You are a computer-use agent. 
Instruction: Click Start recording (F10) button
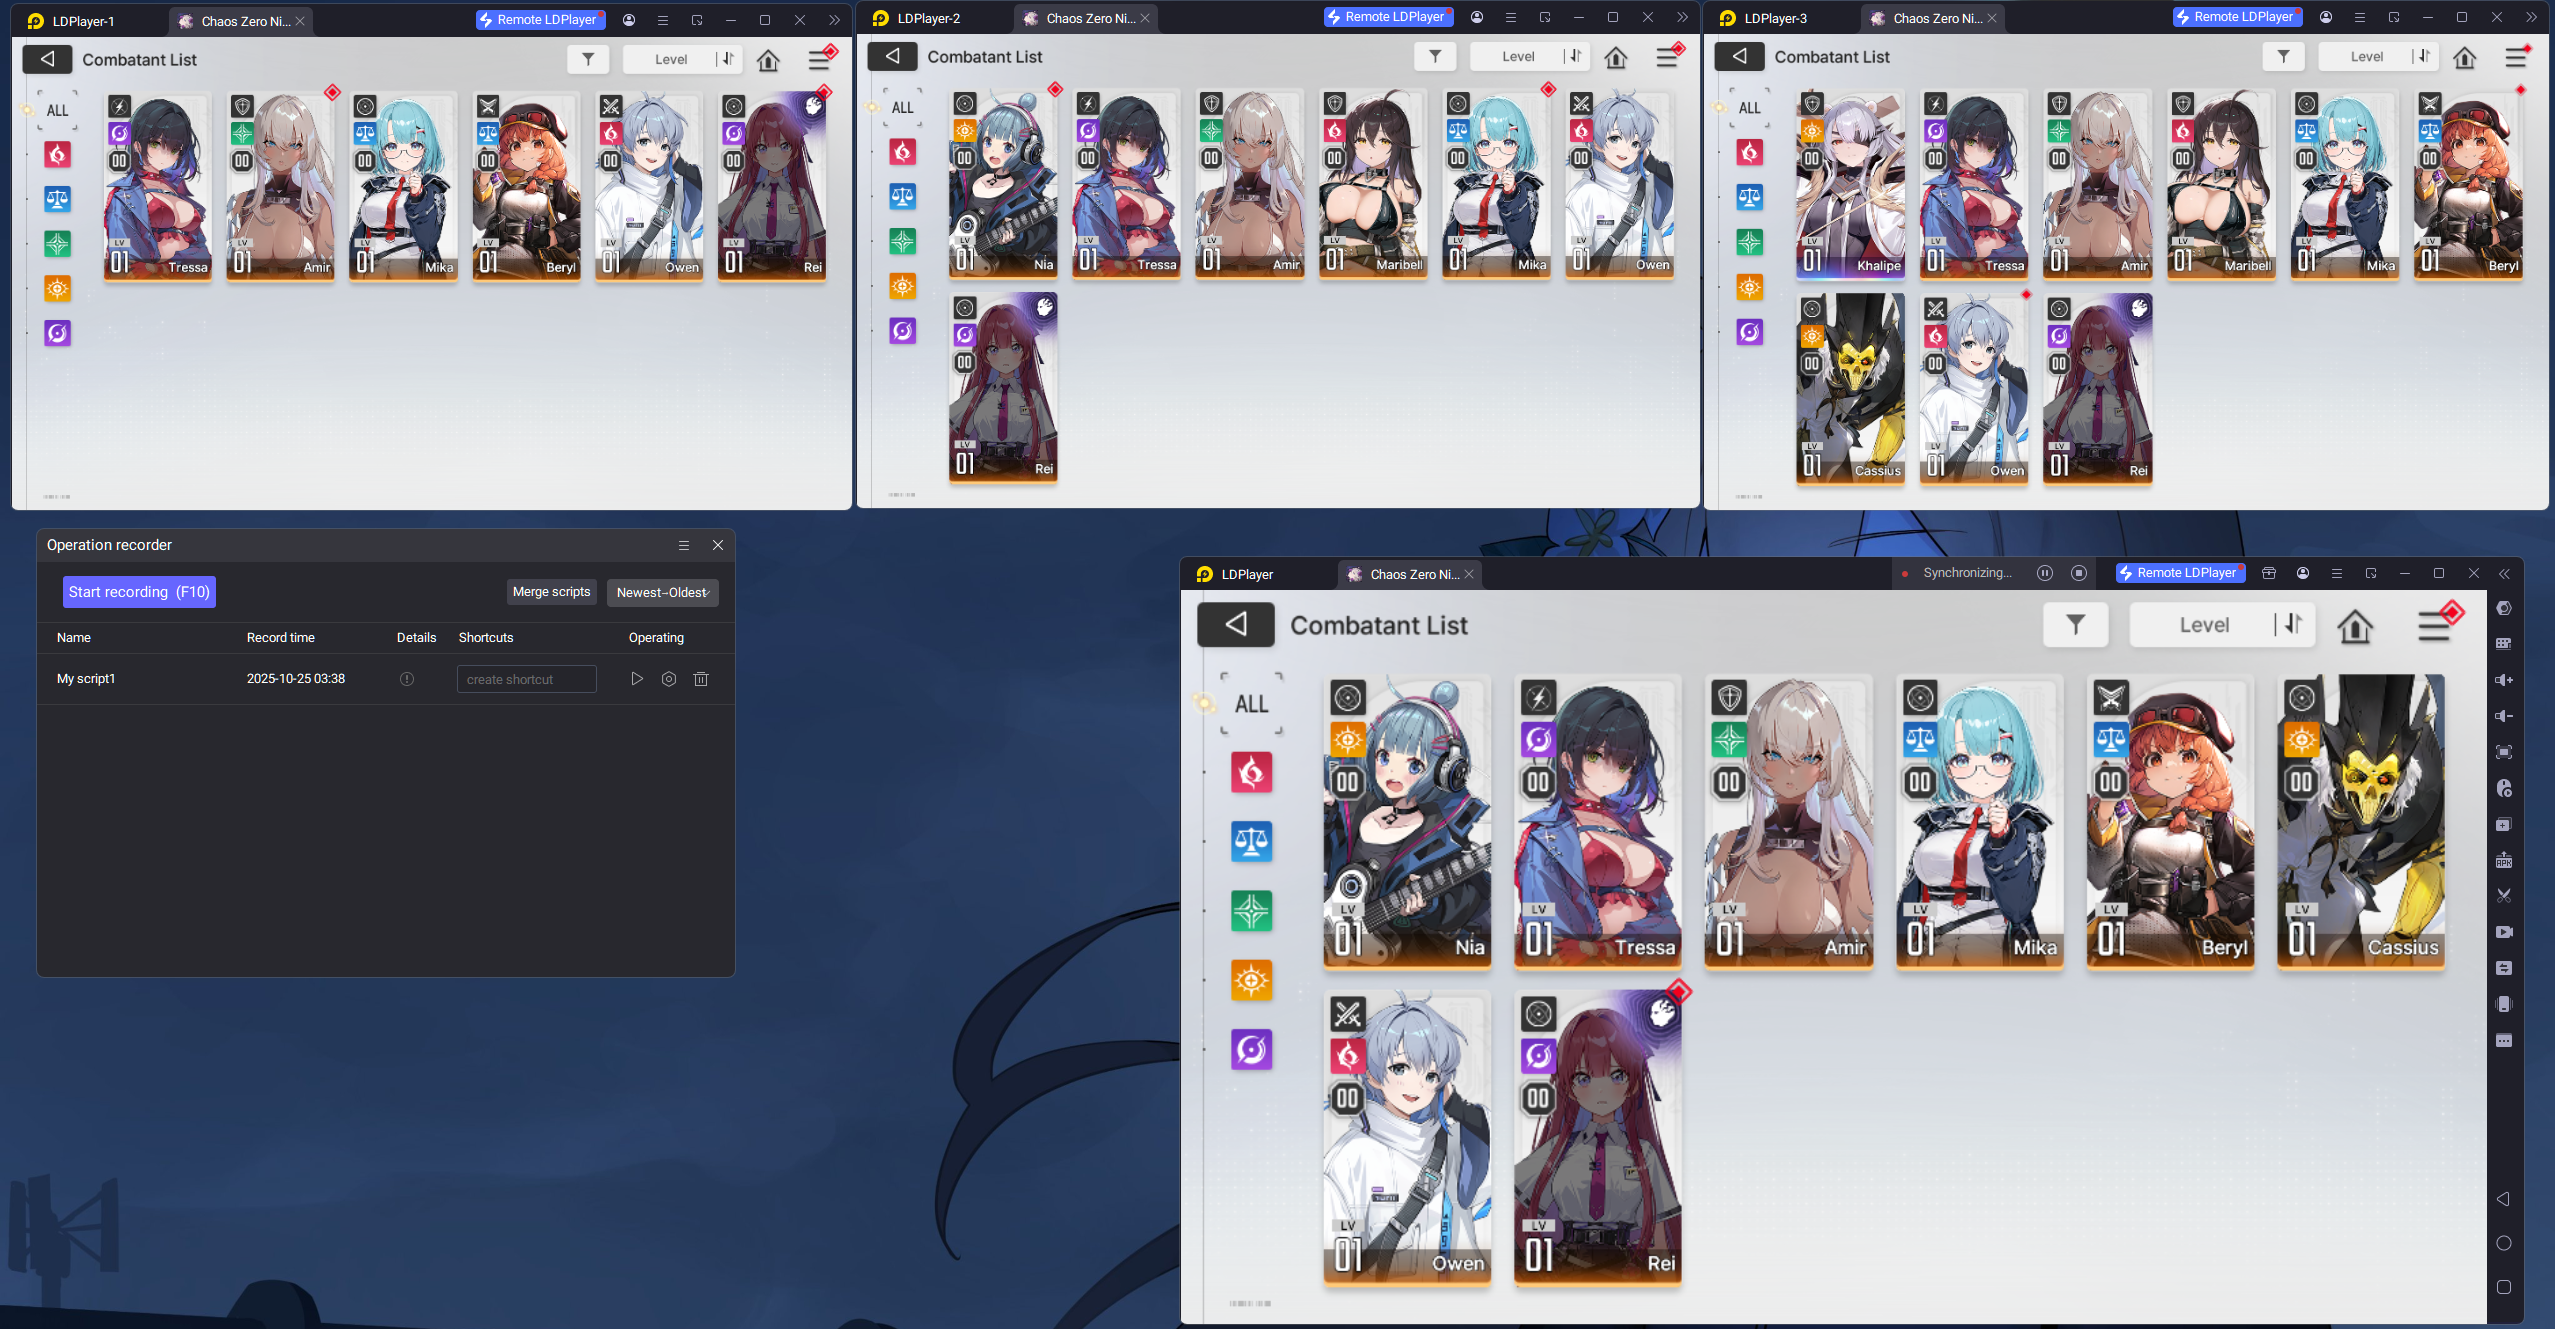pos(139,592)
